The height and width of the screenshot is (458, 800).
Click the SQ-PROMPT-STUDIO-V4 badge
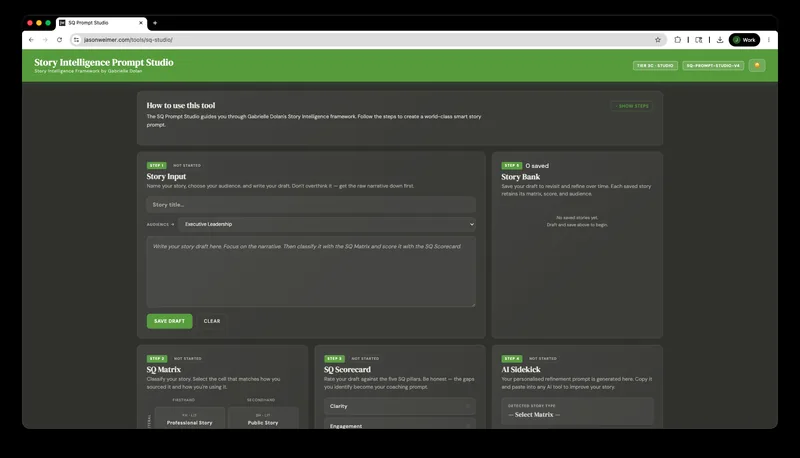(x=713, y=65)
